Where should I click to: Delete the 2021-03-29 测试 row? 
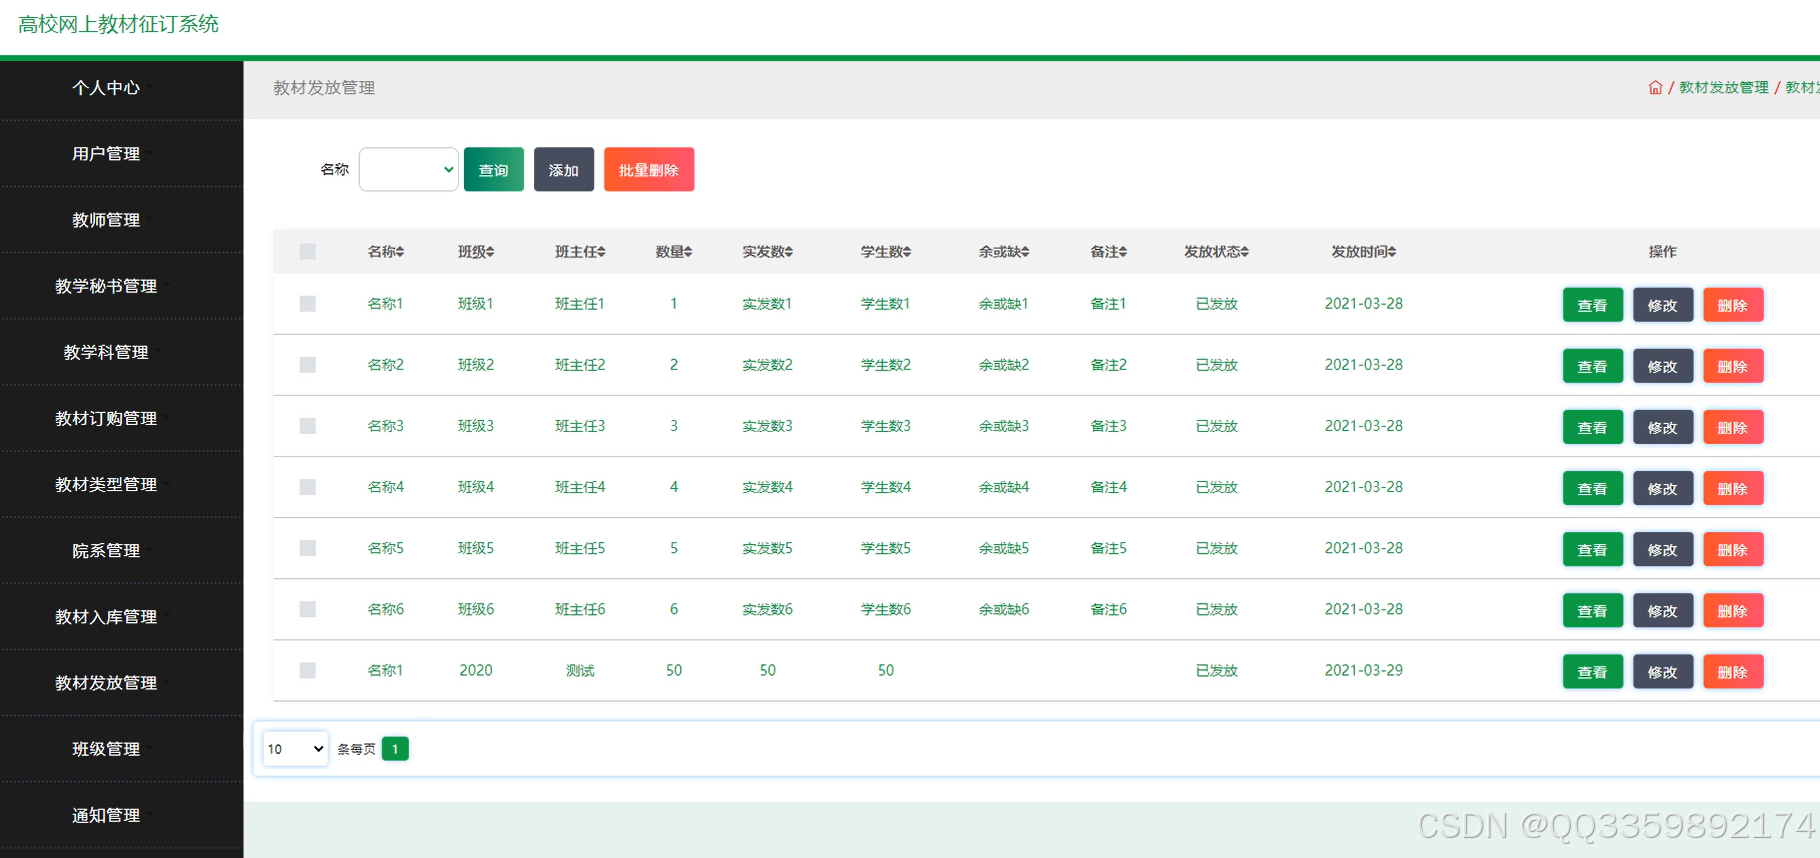1733,671
